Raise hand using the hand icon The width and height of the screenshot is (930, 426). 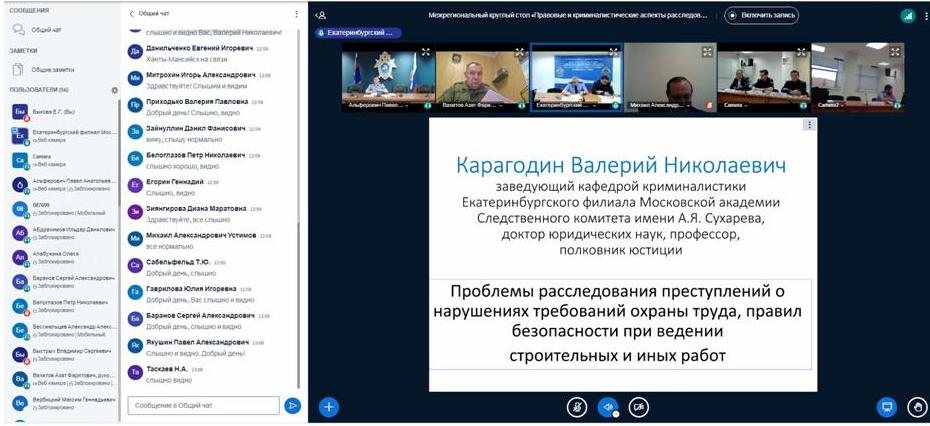coord(916,406)
